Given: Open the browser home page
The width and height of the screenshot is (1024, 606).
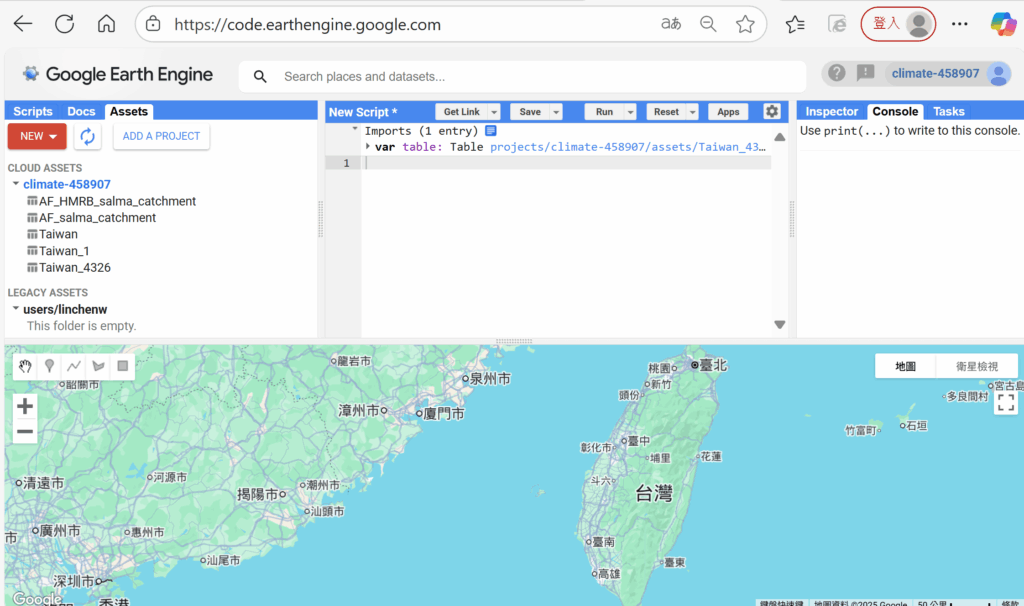Looking at the screenshot, I should coord(106,24).
